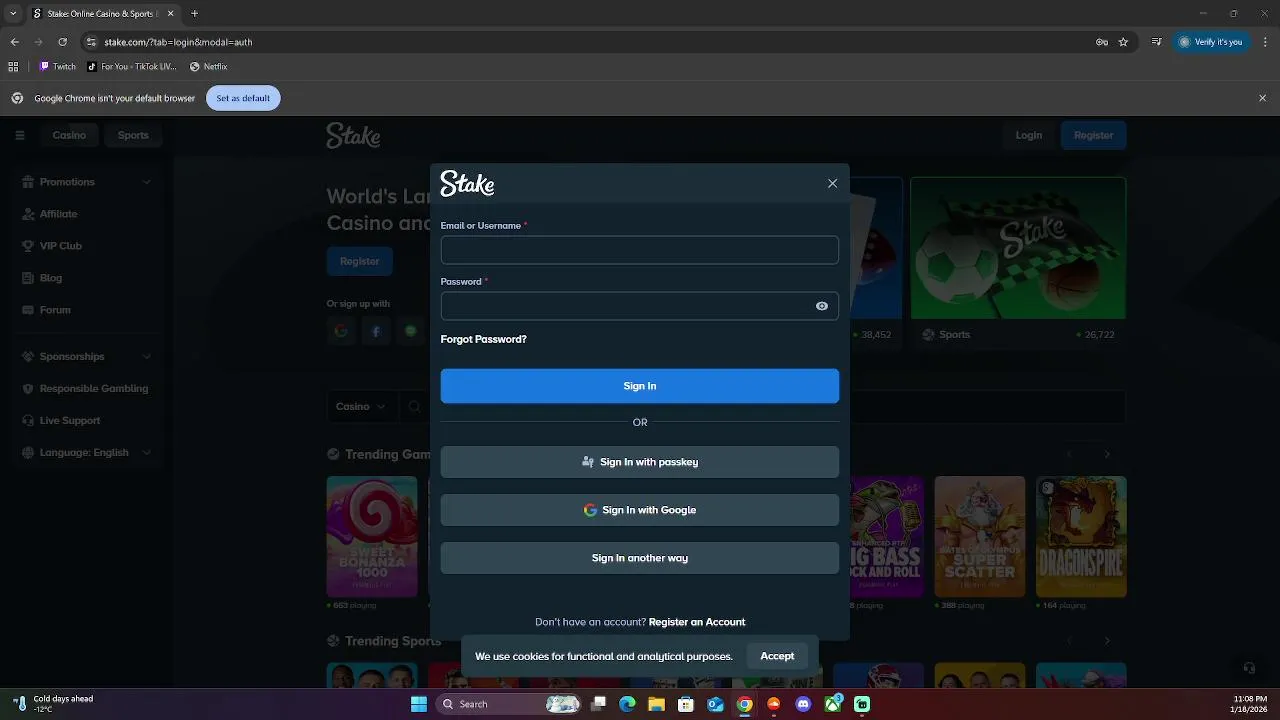Open the Dragonspire game thumbnail
This screenshot has height=720, width=1280.
point(1081,536)
